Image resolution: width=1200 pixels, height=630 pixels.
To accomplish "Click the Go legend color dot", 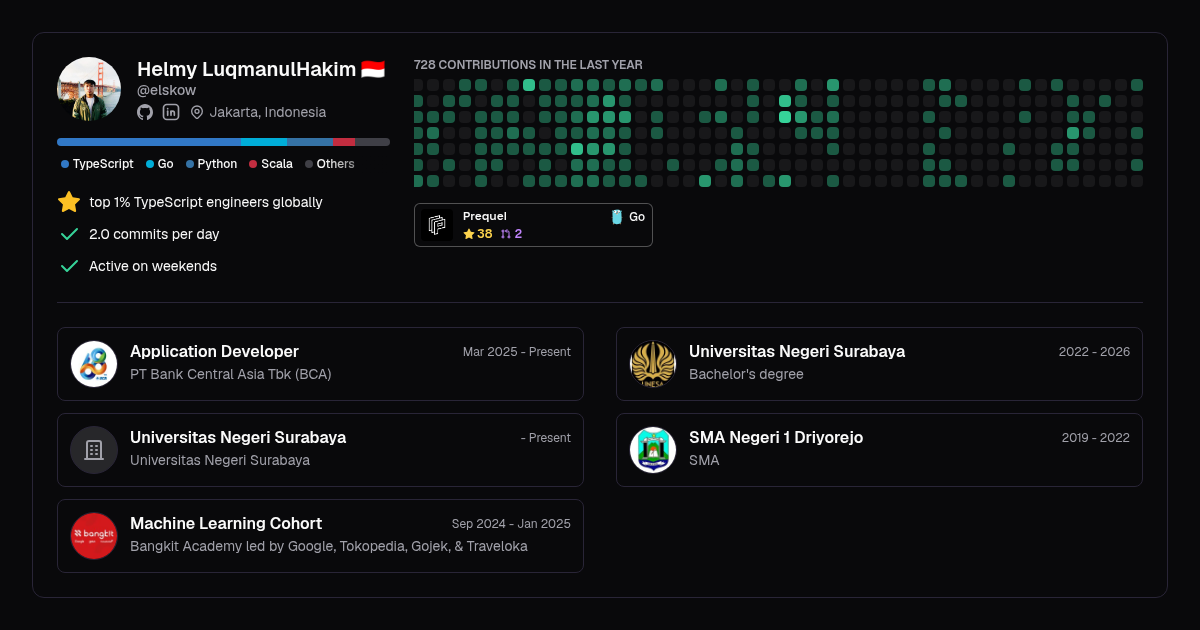I will pos(150,164).
